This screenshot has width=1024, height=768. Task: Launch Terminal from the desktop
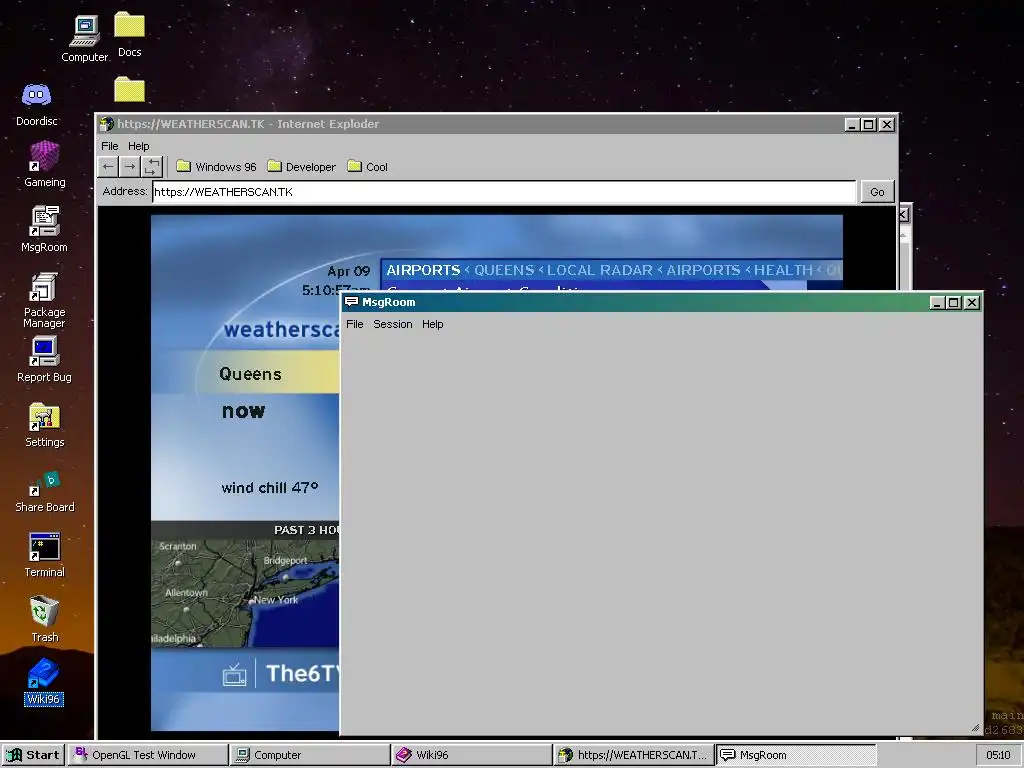point(44,555)
